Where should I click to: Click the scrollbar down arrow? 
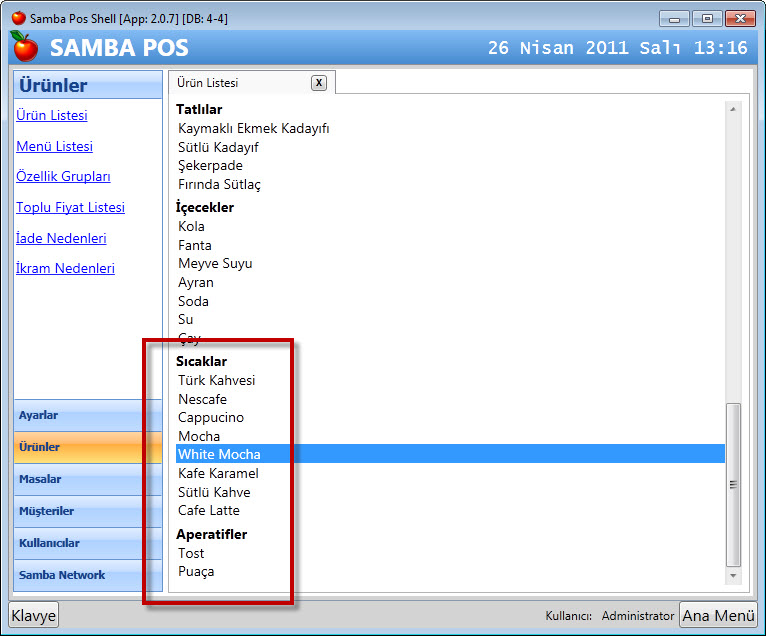click(x=733, y=576)
